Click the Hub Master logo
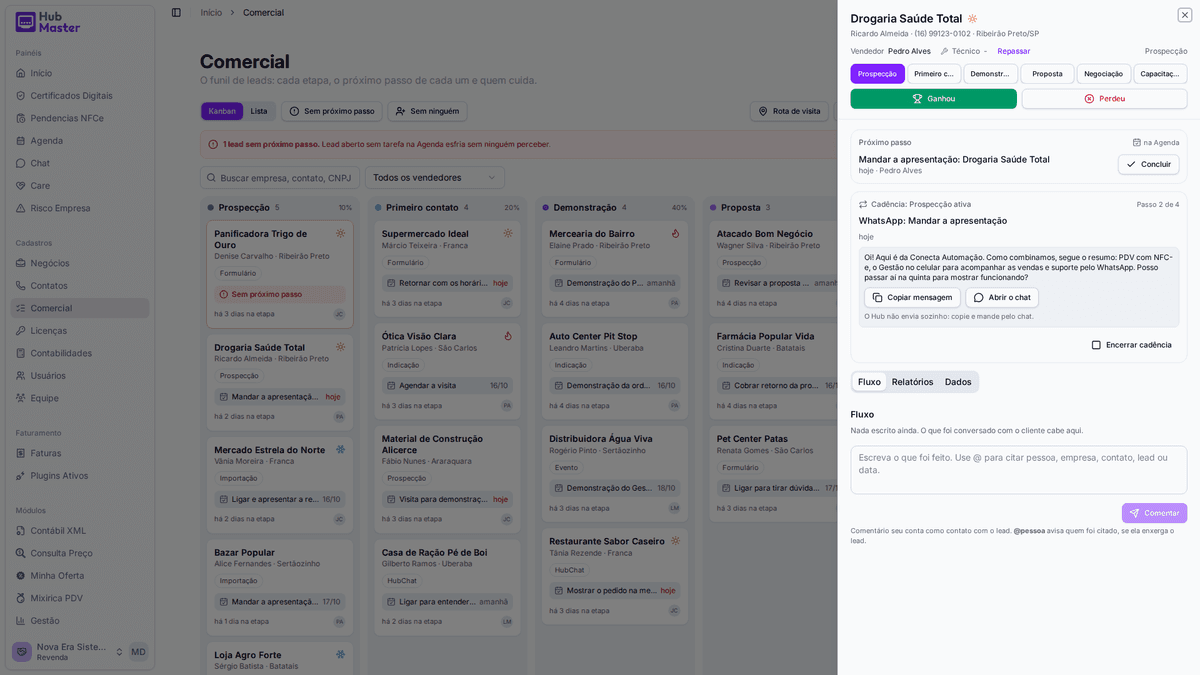The image size is (1200, 675). pyautogui.click(x=48, y=22)
